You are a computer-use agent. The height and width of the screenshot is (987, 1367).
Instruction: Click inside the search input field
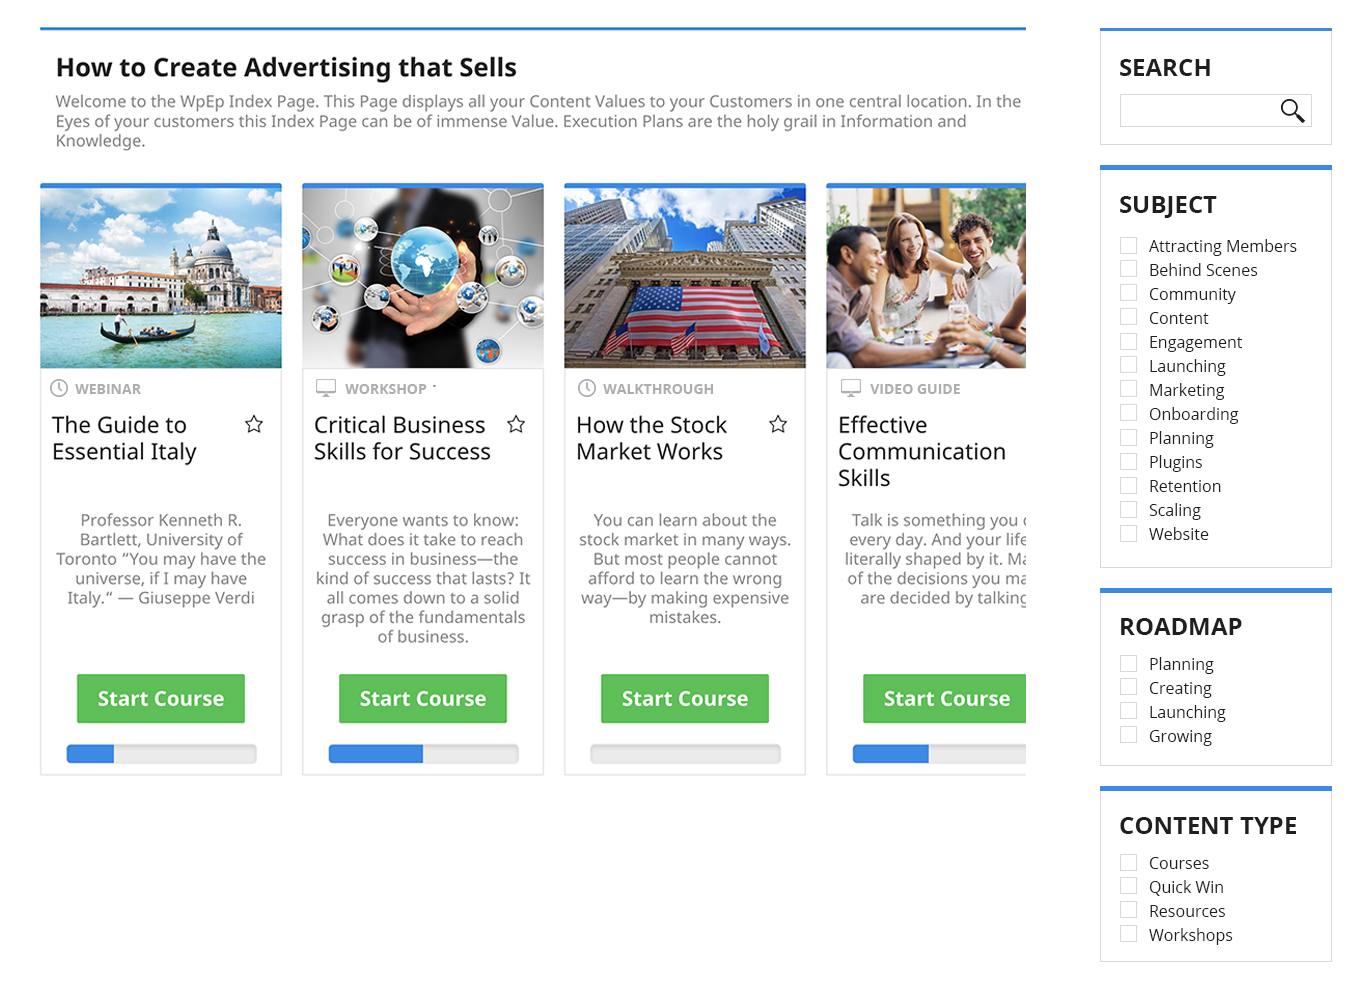pyautogui.click(x=1198, y=110)
